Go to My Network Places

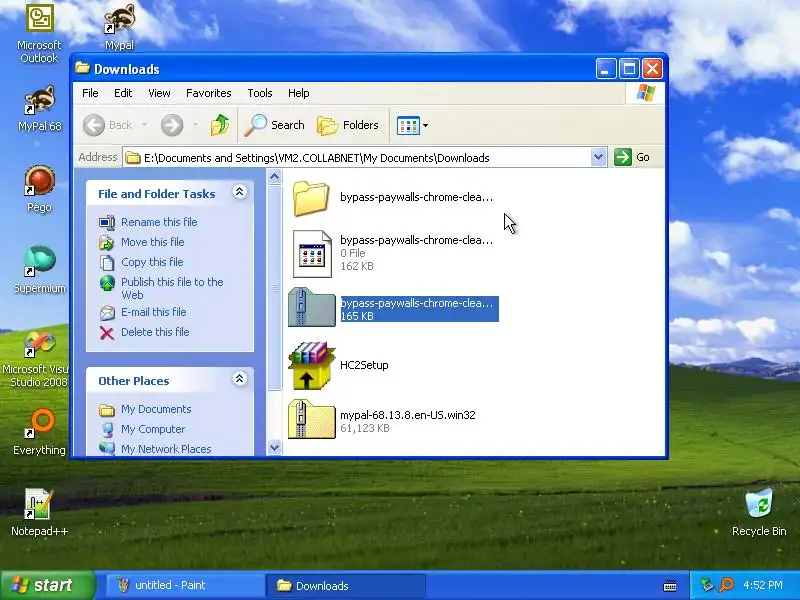click(166, 449)
